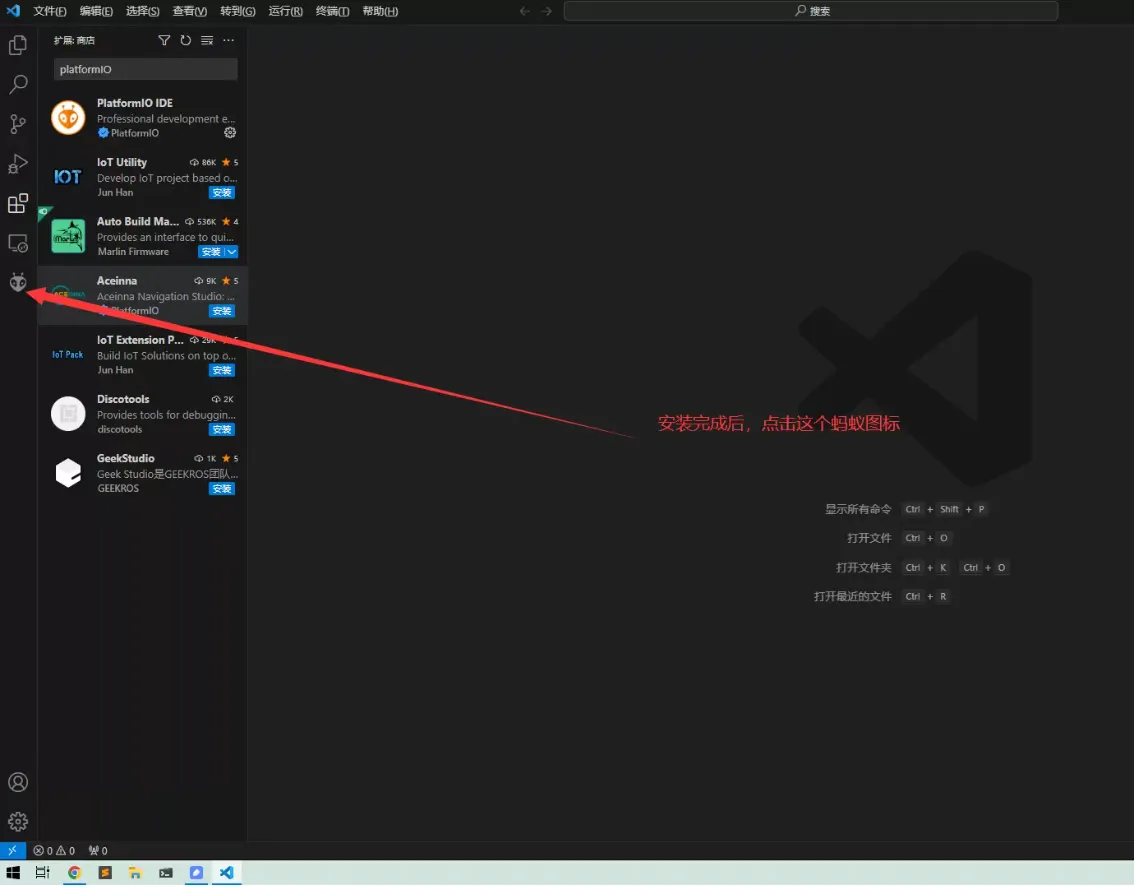
Task: Click the IoT Utility logo thumbnail
Action: [68, 177]
